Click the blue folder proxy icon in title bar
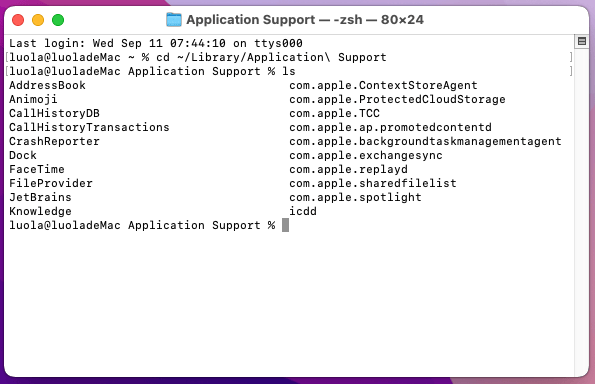Viewport: 595px width, 384px height. point(174,20)
